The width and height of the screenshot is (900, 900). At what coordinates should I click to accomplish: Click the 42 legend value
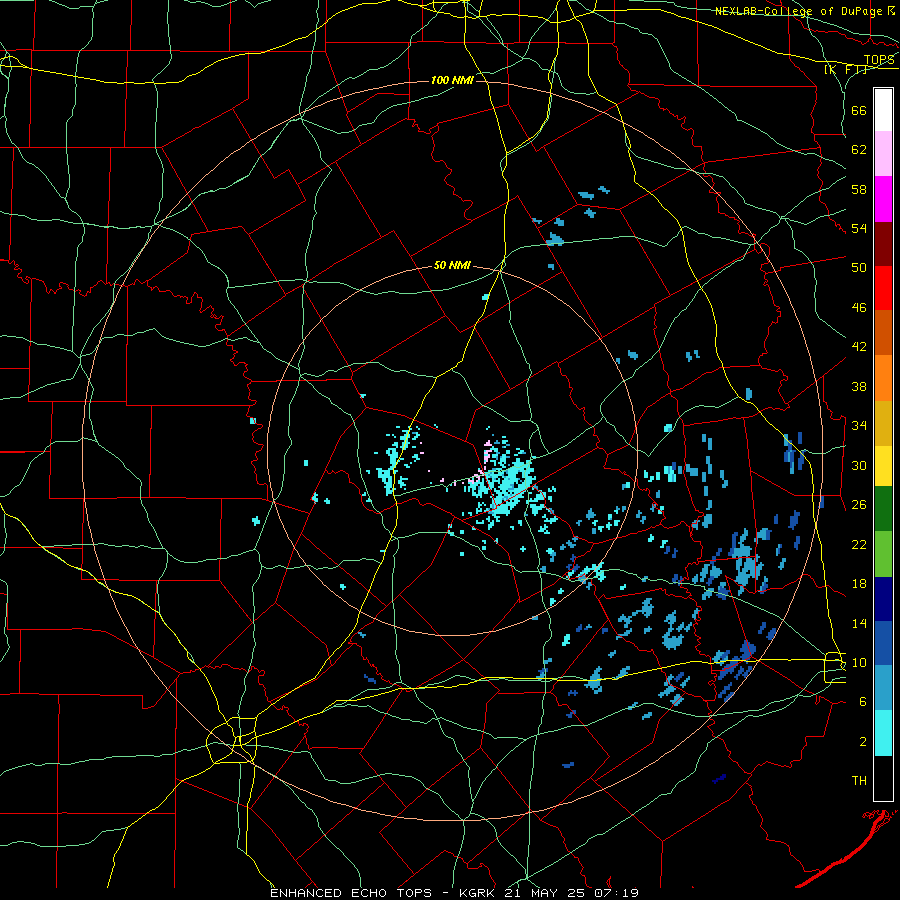859,347
